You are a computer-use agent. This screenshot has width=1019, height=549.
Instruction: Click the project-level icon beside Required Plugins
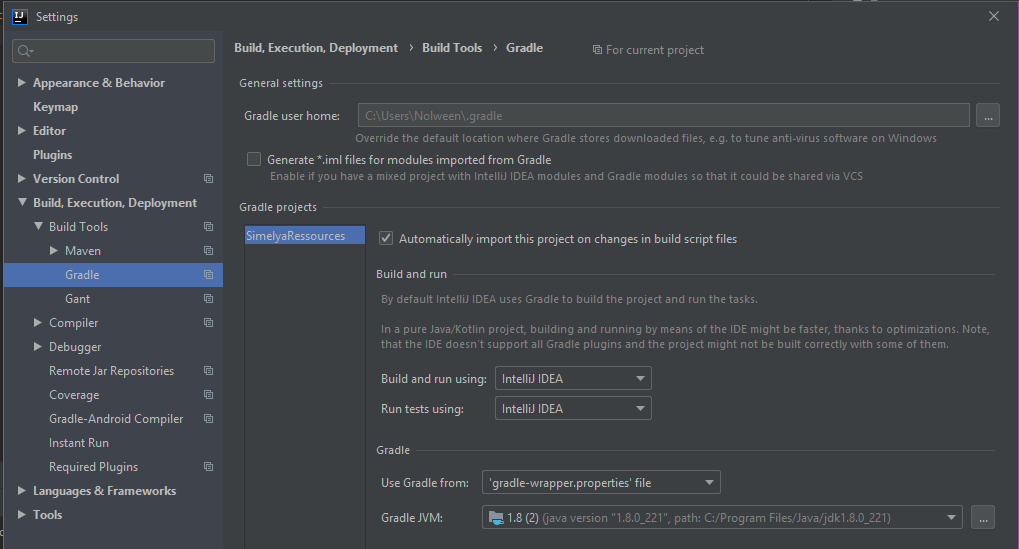point(208,467)
